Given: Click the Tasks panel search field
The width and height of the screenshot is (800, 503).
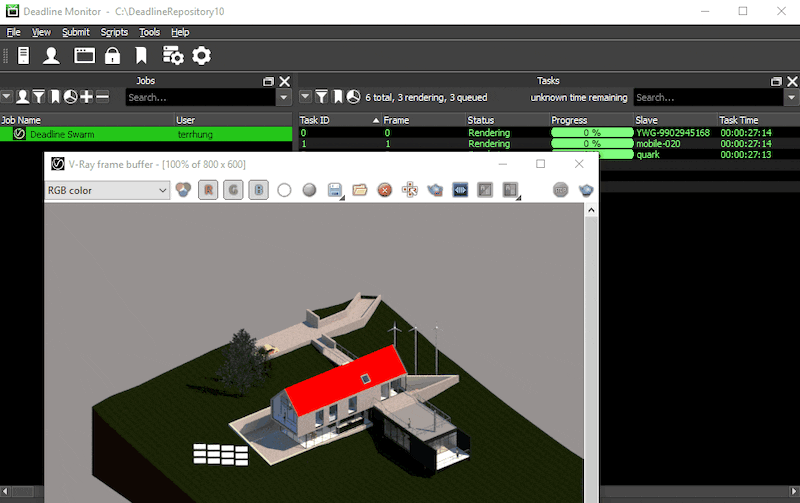Looking at the screenshot, I should tap(708, 97).
